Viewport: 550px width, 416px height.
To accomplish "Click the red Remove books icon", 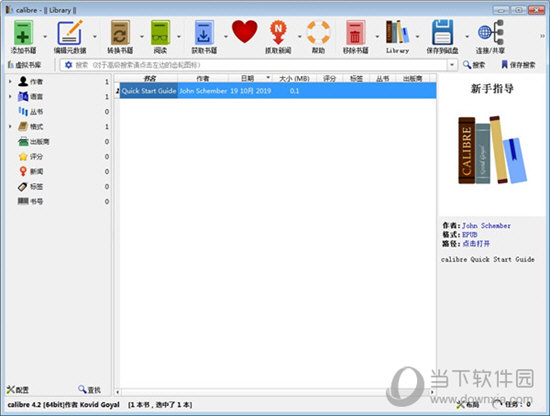I will coord(355,33).
